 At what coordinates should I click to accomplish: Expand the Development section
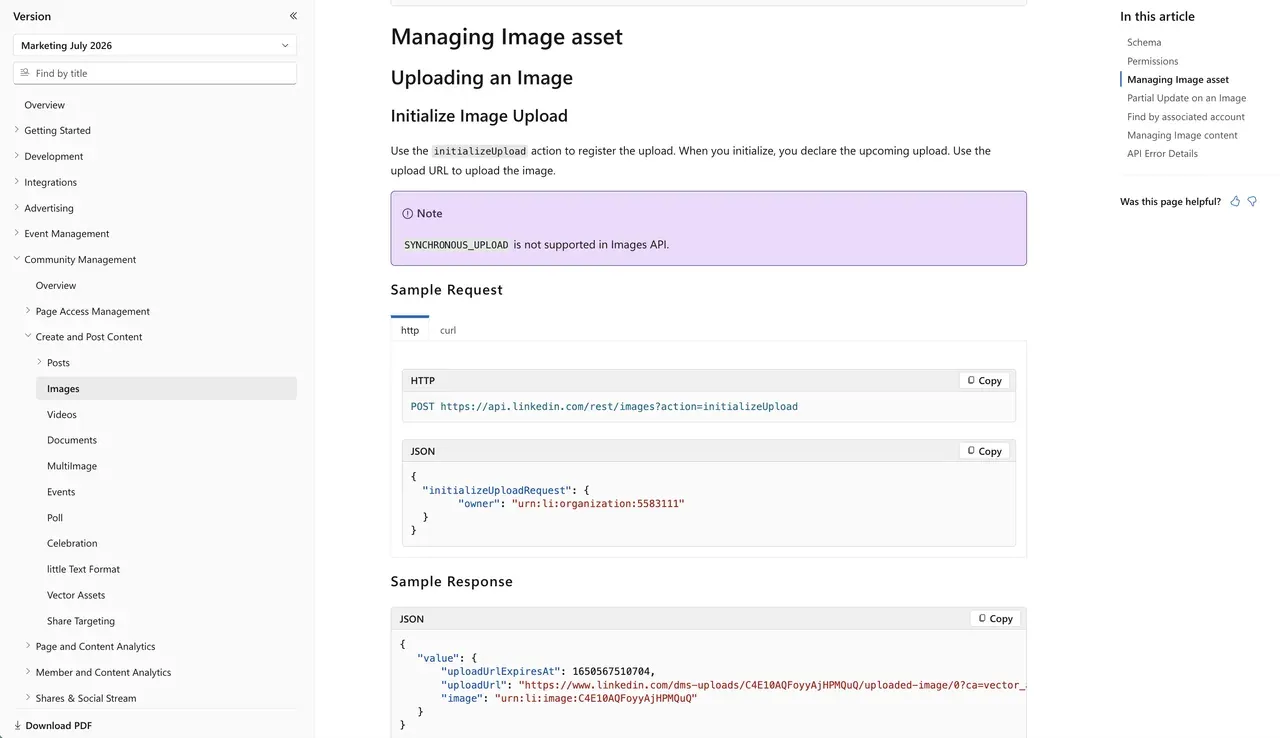(17, 156)
